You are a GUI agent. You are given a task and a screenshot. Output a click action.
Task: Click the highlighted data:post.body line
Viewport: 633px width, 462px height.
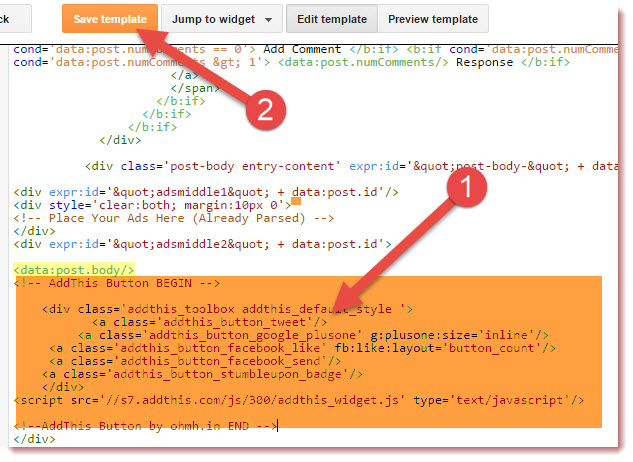tap(74, 270)
